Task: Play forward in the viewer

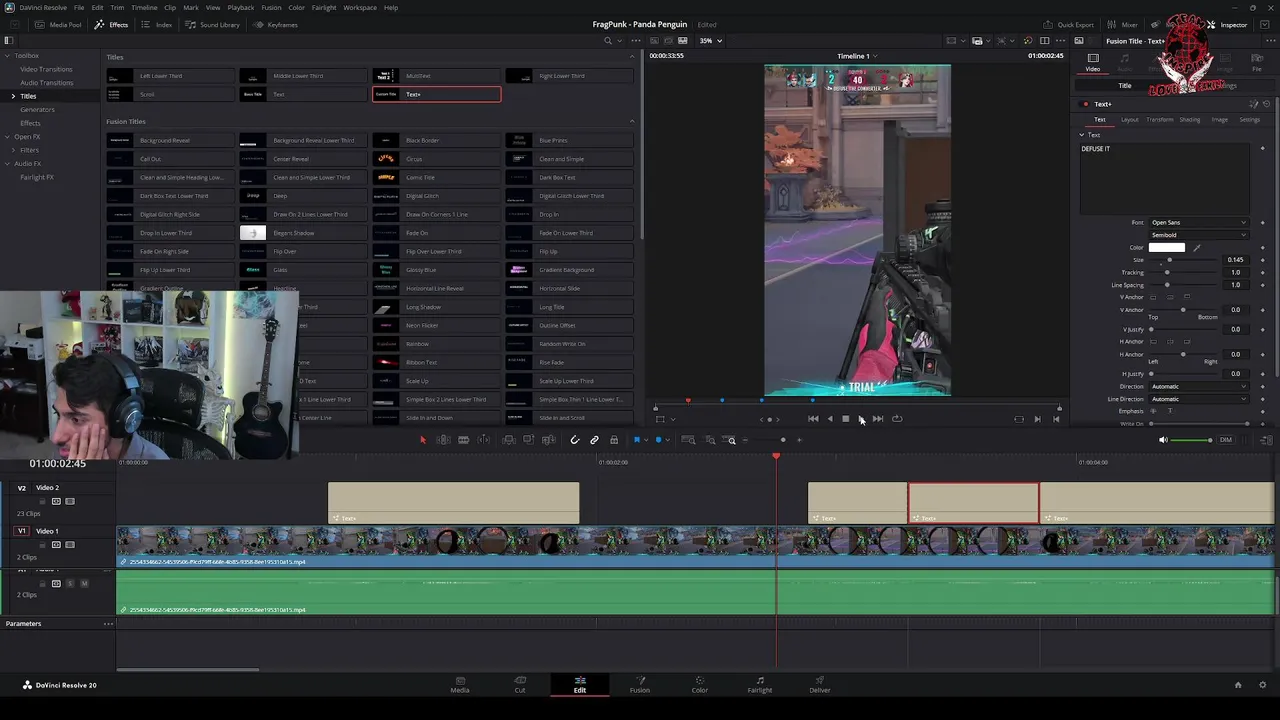Action: [x=861, y=419]
